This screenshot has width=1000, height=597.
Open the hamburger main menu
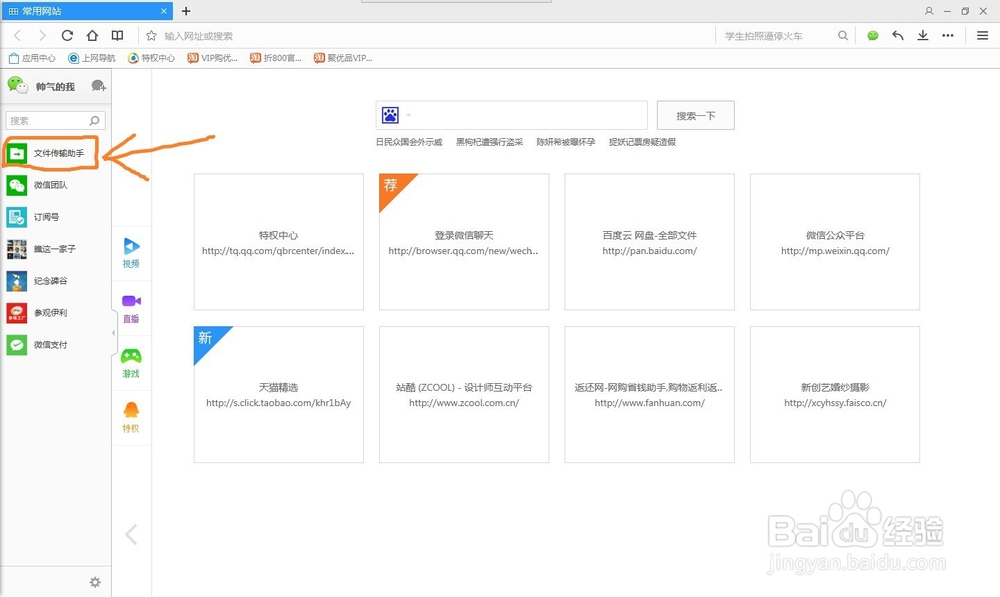click(x=982, y=36)
